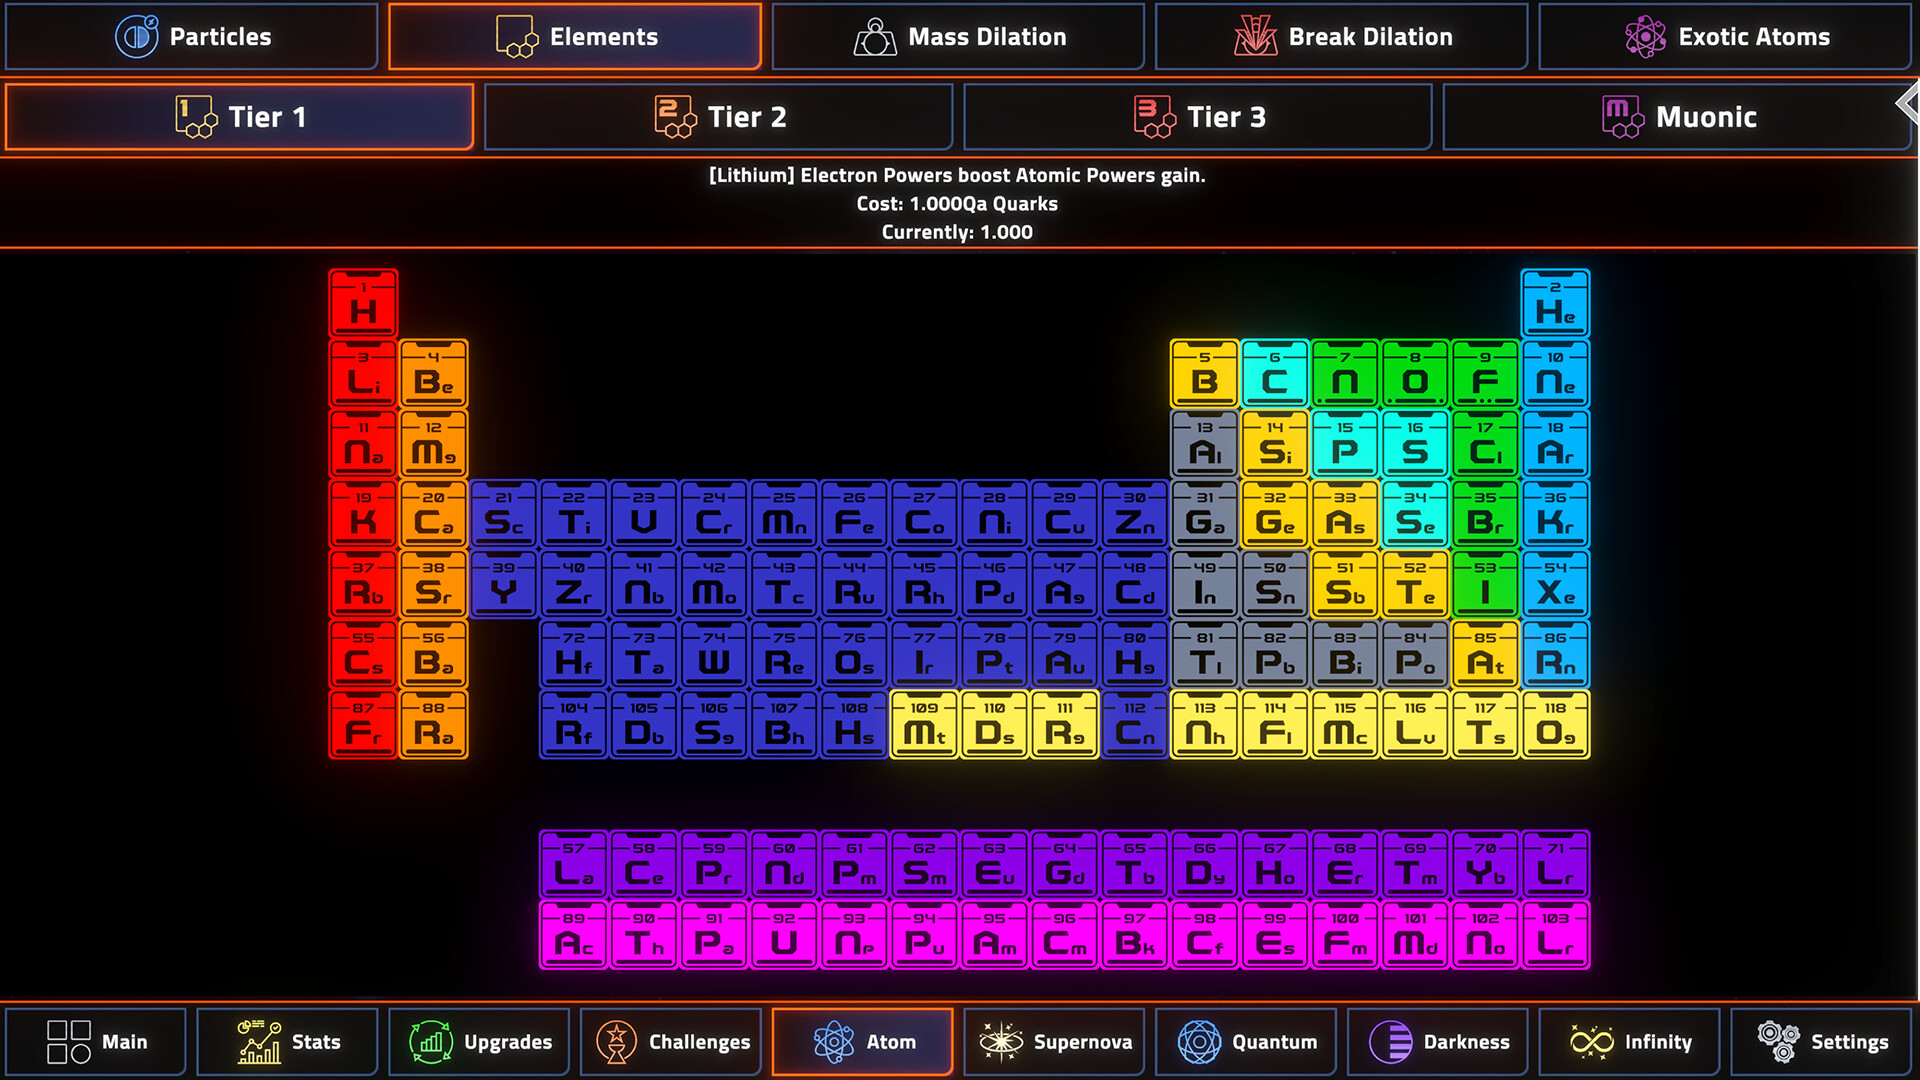Viewport: 1920px width, 1080px height.
Task: Open Break Dilation section
Action: (1341, 37)
